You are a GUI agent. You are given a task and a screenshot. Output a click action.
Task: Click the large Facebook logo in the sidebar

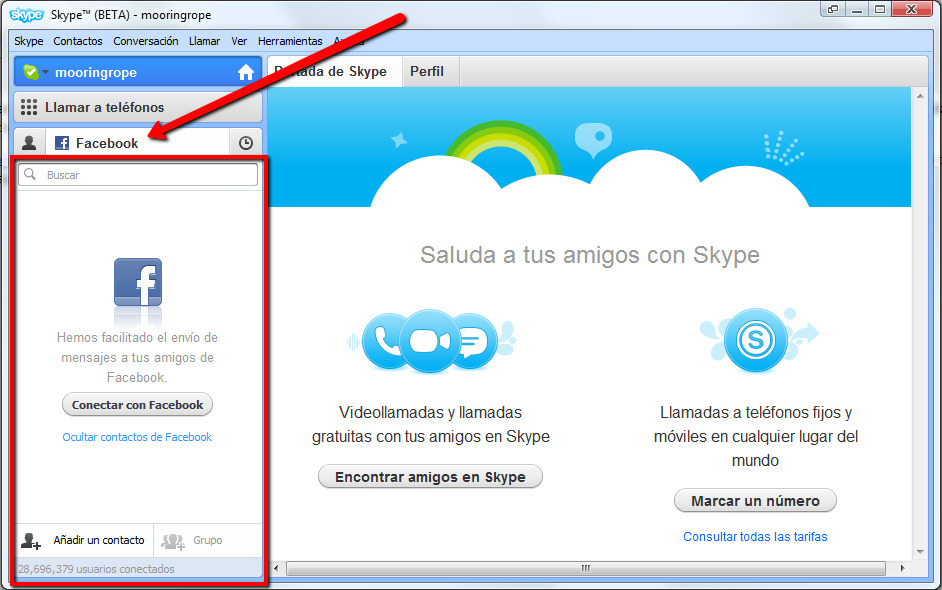[137, 283]
